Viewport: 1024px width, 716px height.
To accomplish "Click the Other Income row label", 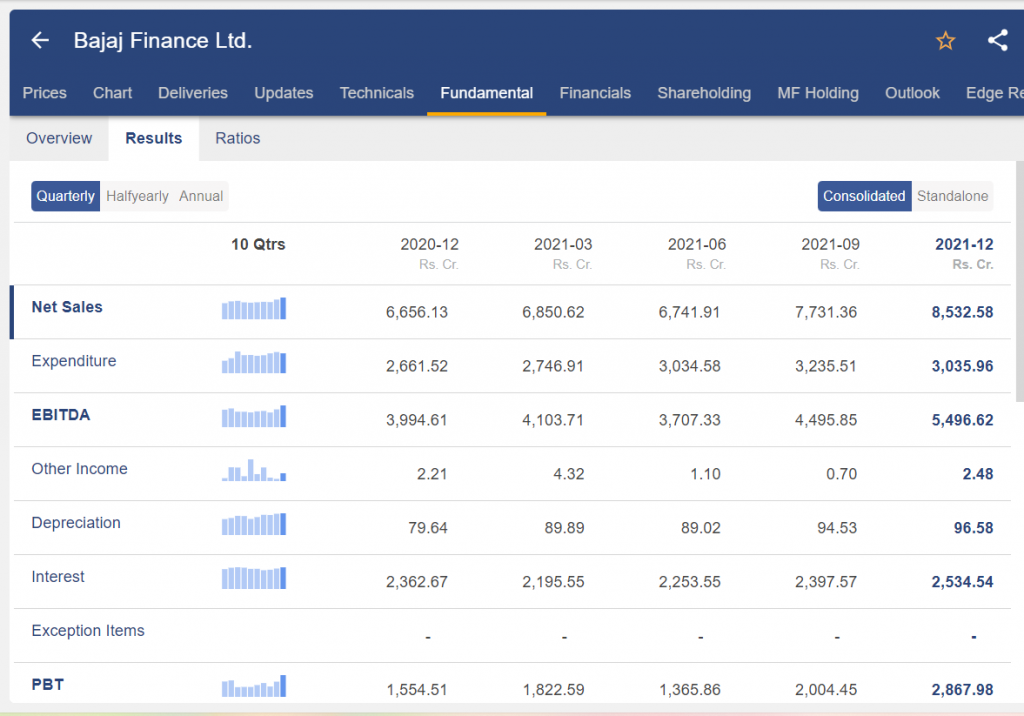I will [x=80, y=468].
